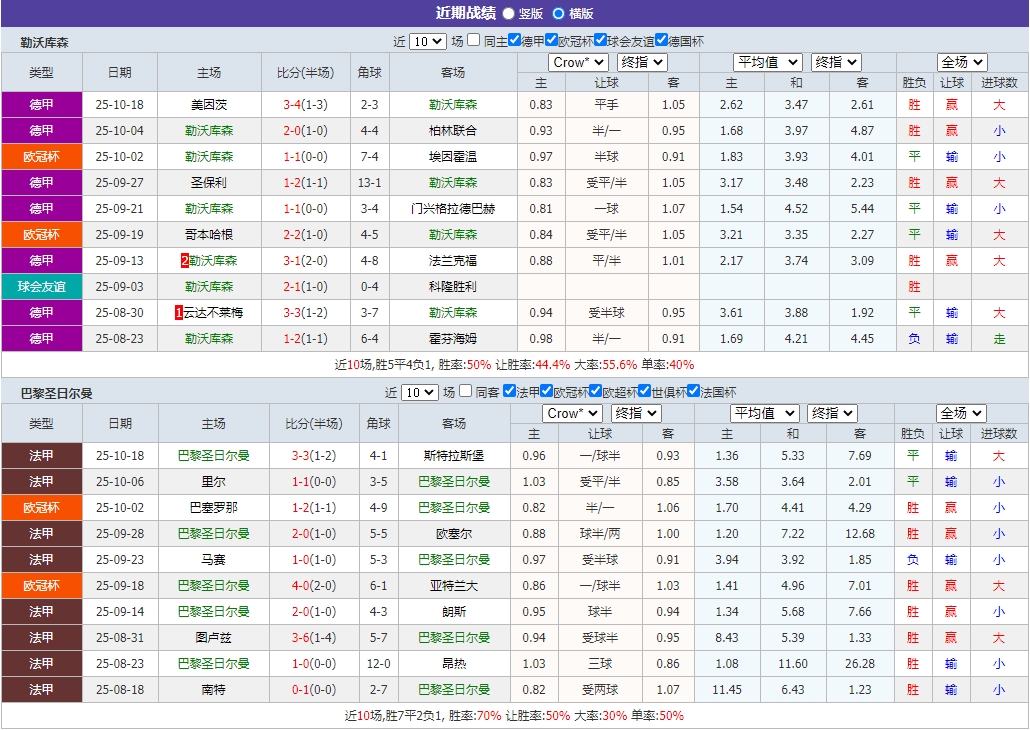Viewport: 1030px width, 730px height.
Task: Uncheck the 法国杯 cup filter checkbox
Action: pos(695,392)
